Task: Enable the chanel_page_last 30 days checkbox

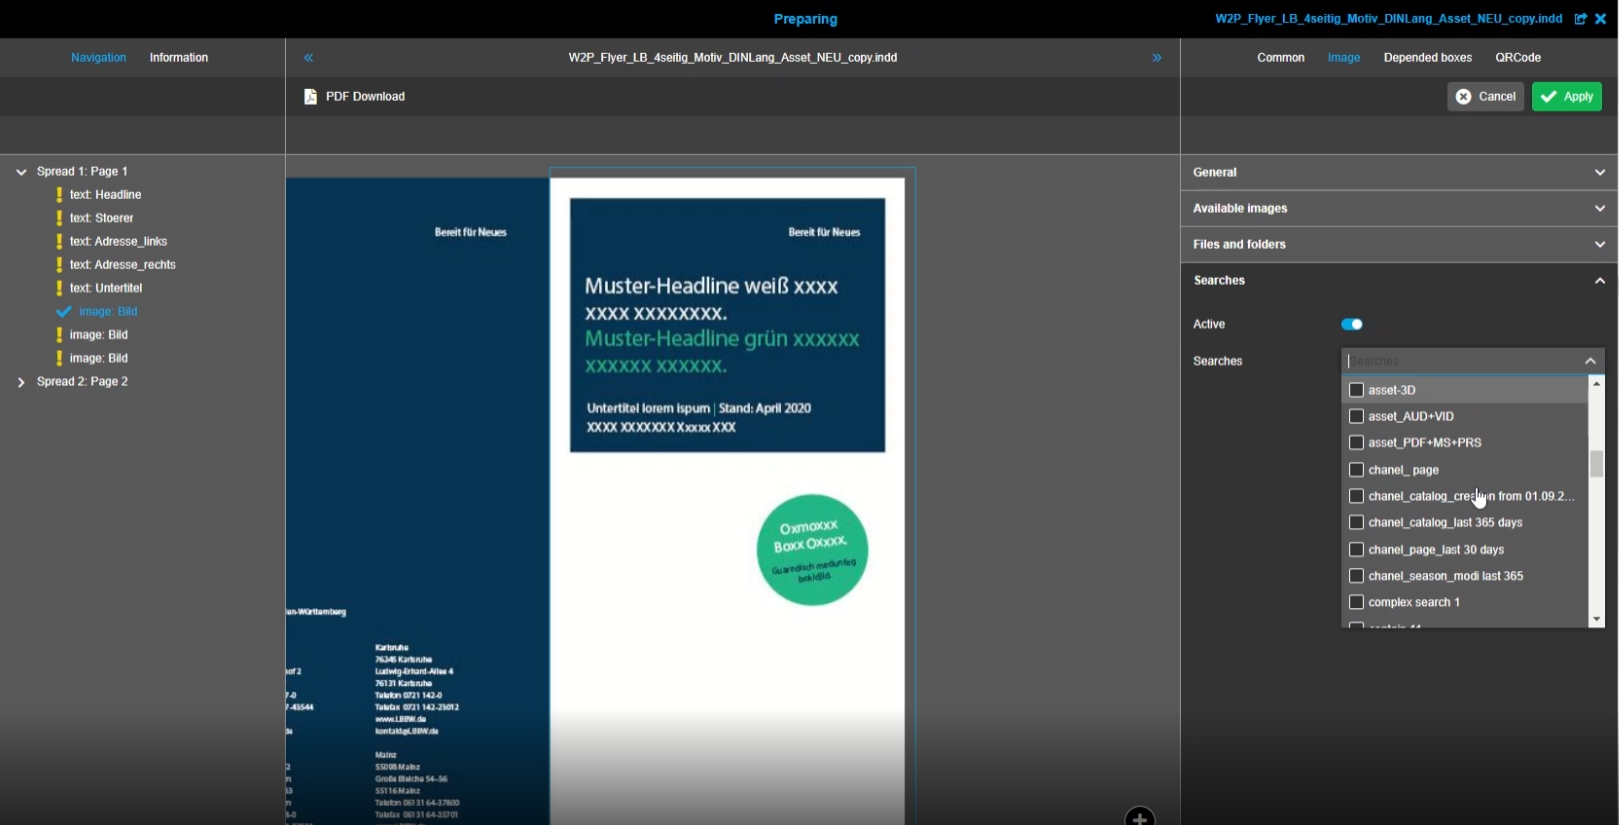Action: (x=1356, y=549)
